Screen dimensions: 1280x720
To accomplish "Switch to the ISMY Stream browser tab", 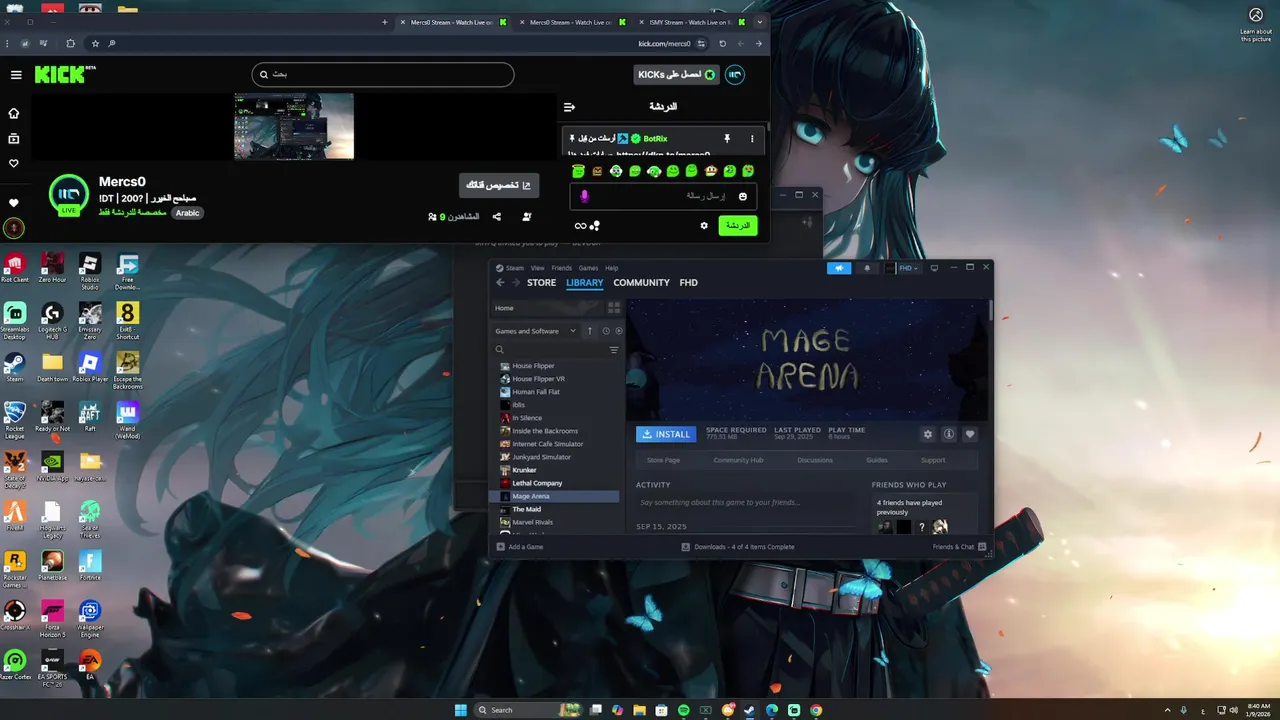I will (690, 22).
